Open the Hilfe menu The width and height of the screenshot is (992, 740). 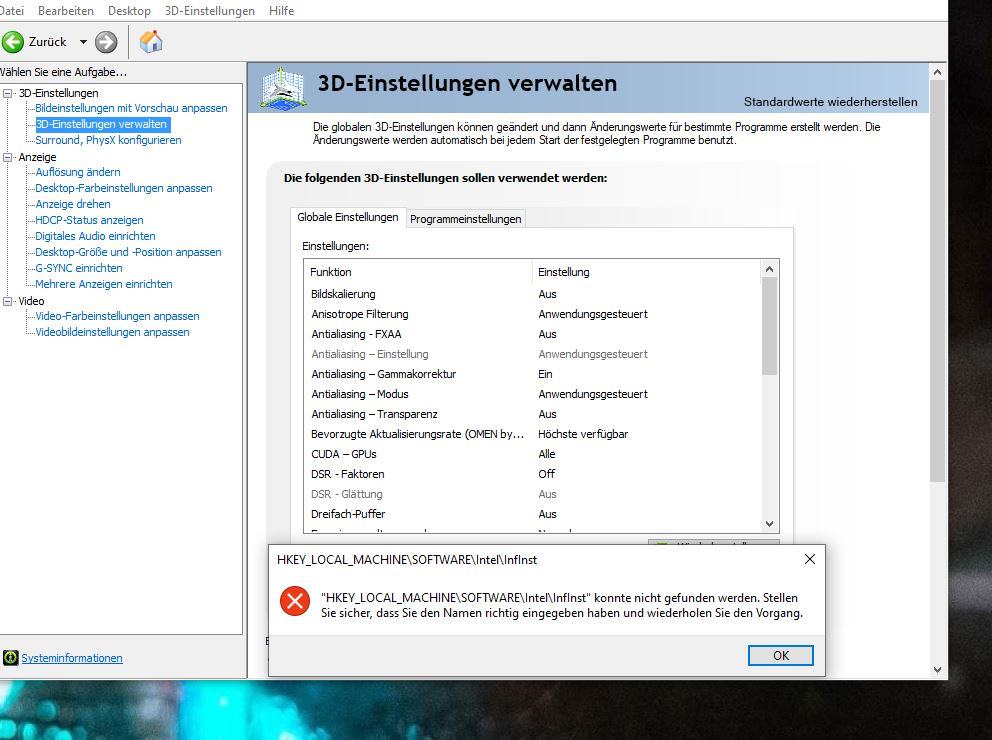click(x=281, y=11)
